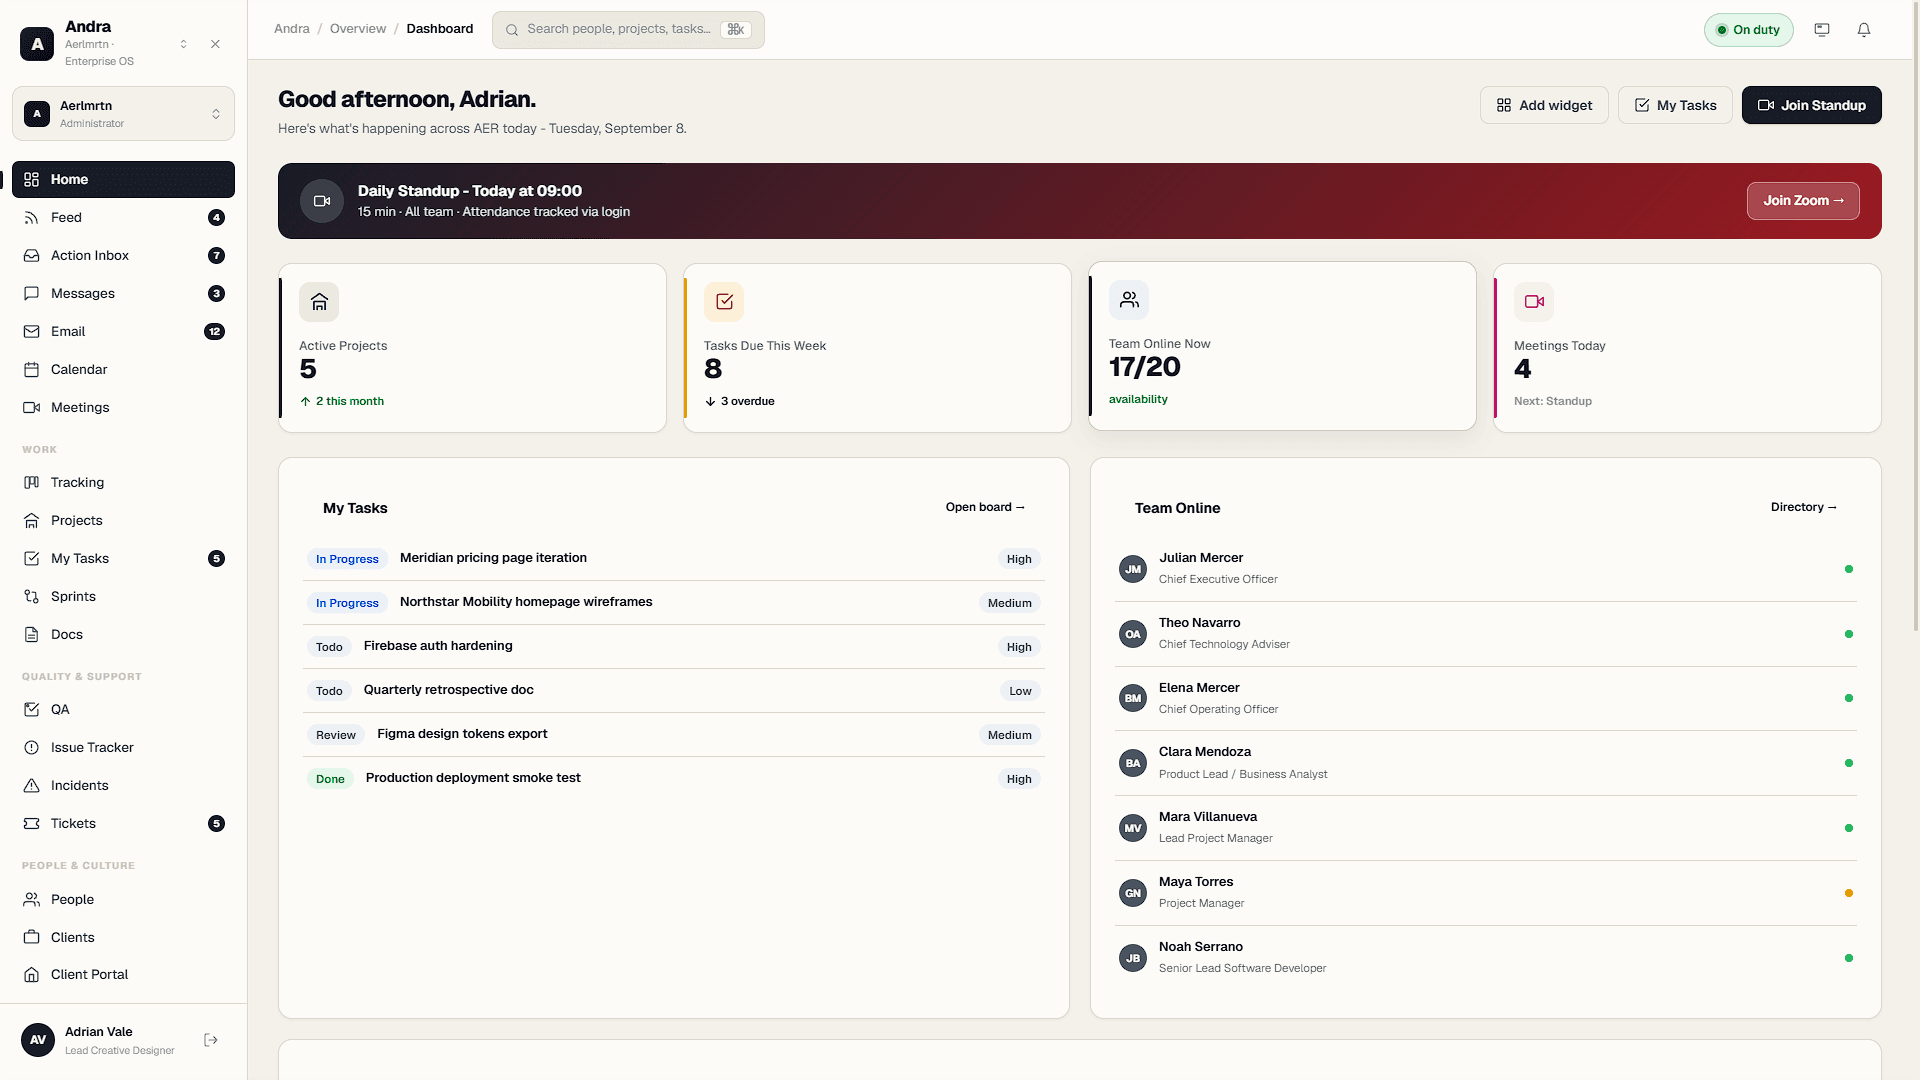Open Calendar in sidebar
The image size is (1920, 1080).
tap(123, 370)
